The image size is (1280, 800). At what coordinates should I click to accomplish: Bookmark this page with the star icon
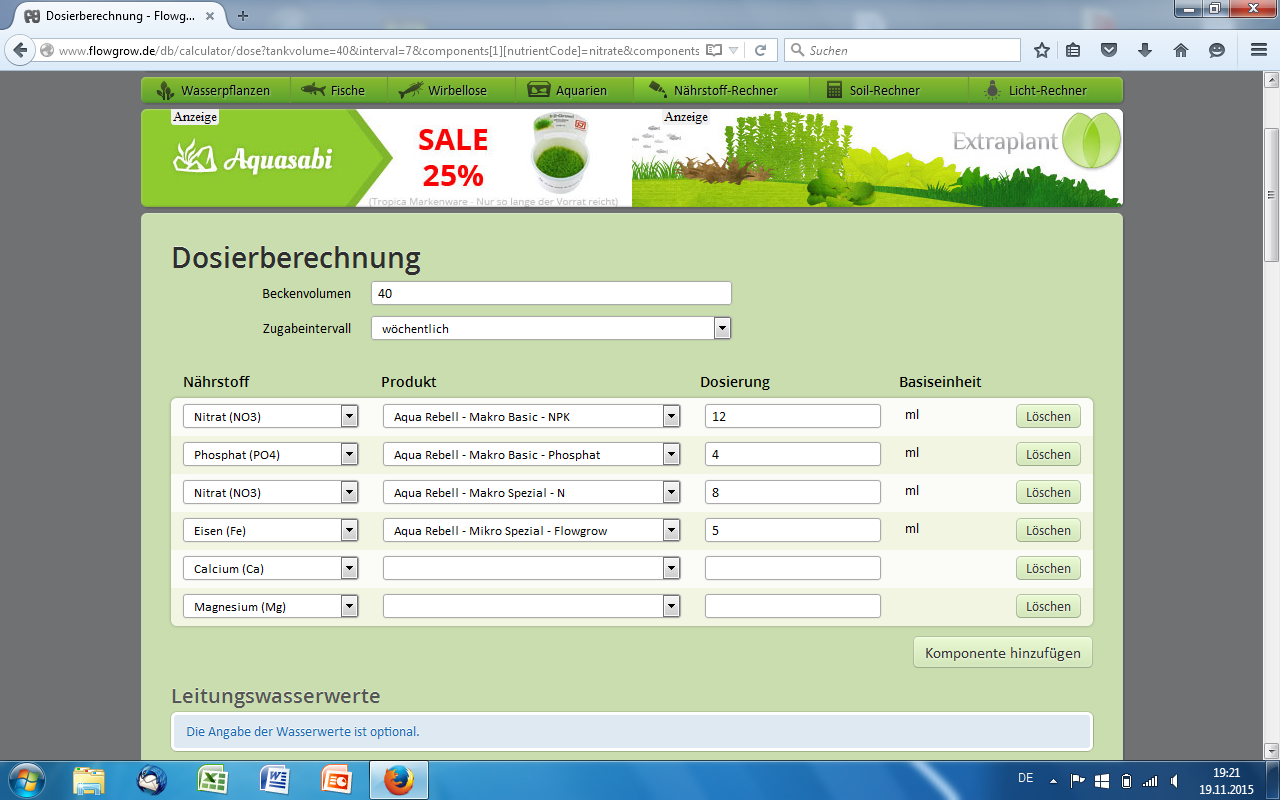click(1042, 50)
